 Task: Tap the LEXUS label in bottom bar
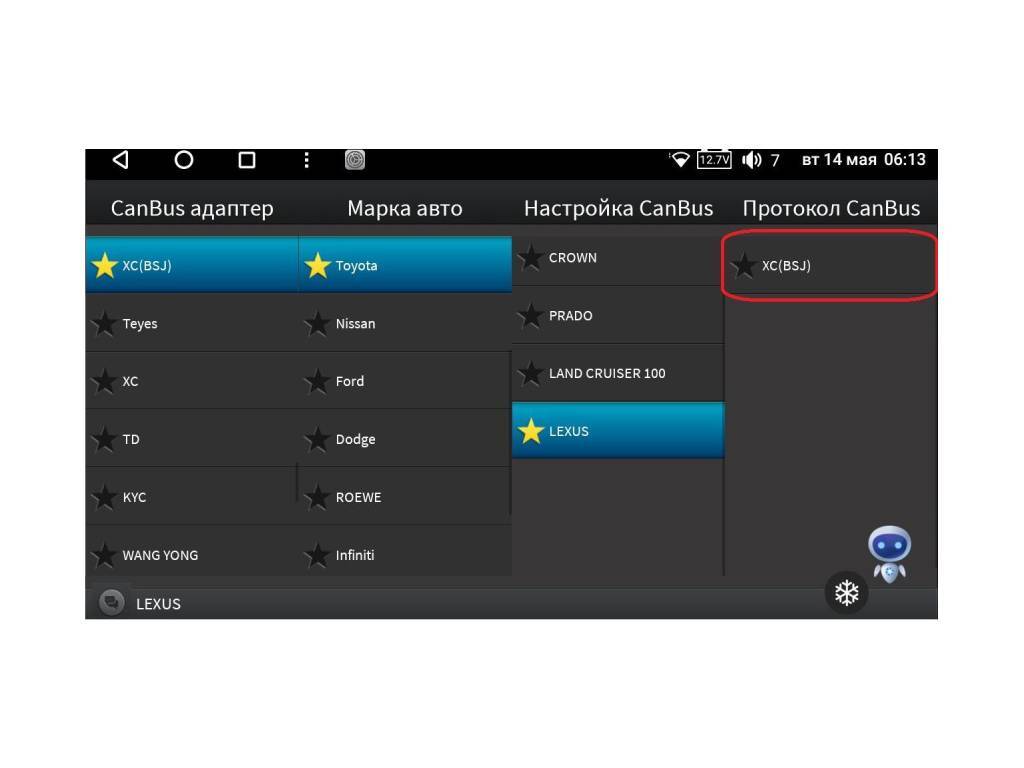[158, 604]
